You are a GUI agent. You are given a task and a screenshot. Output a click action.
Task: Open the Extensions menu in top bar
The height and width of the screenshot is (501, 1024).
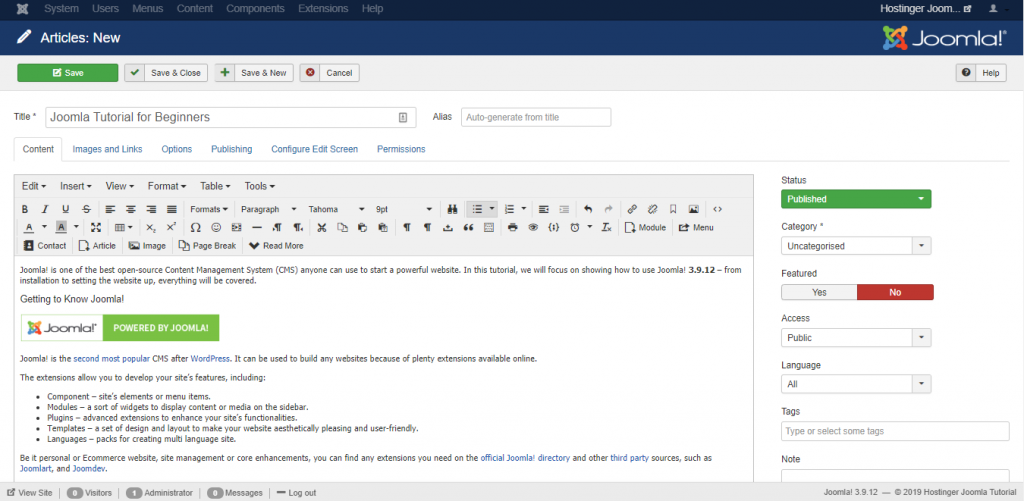(323, 9)
